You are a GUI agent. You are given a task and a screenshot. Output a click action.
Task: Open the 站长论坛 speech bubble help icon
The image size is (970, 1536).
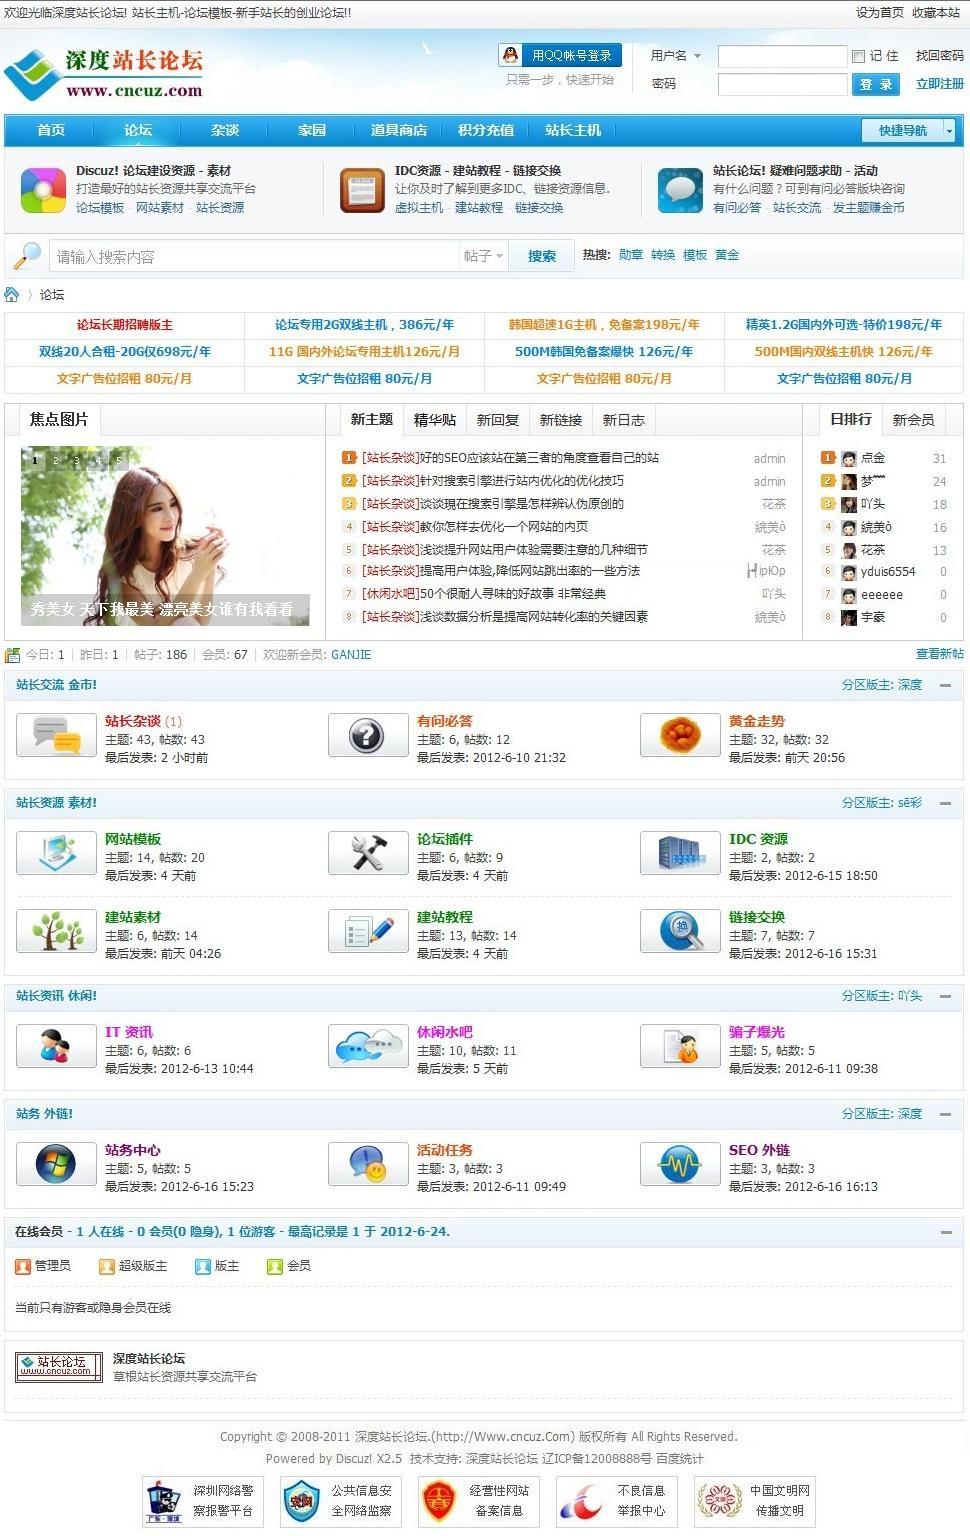tap(679, 188)
